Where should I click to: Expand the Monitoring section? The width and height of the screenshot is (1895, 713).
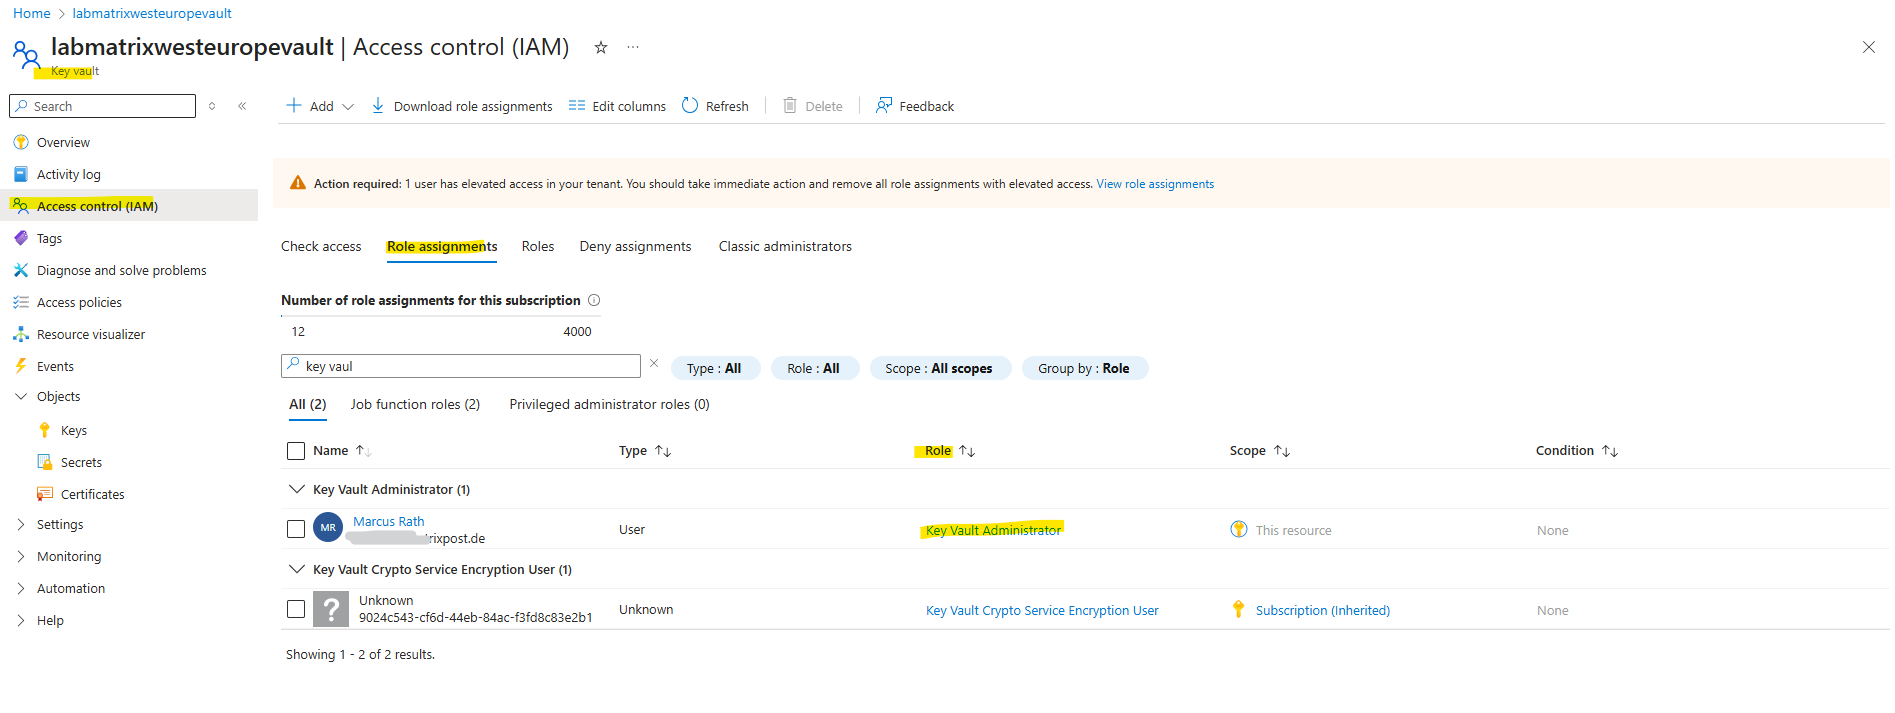coord(21,557)
